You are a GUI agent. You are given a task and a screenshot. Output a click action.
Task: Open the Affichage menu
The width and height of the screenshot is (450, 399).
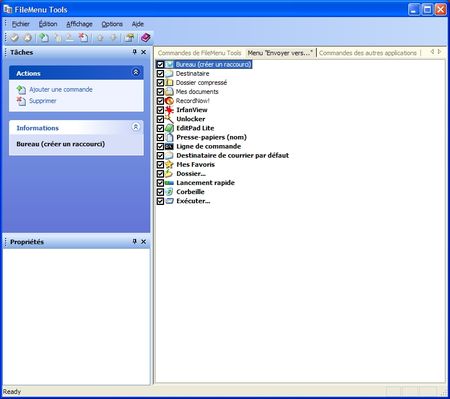click(79, 24)
